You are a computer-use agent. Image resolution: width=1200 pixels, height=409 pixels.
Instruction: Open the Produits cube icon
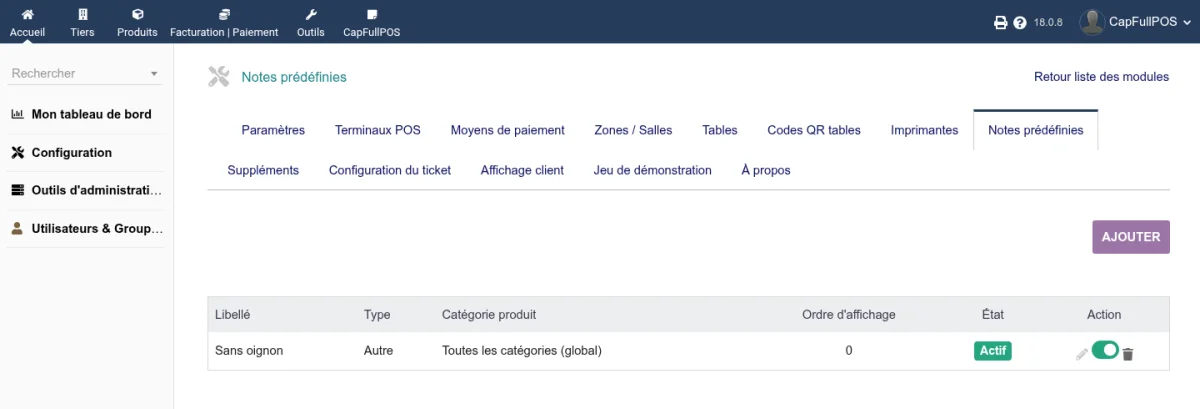tap(137, 15)
